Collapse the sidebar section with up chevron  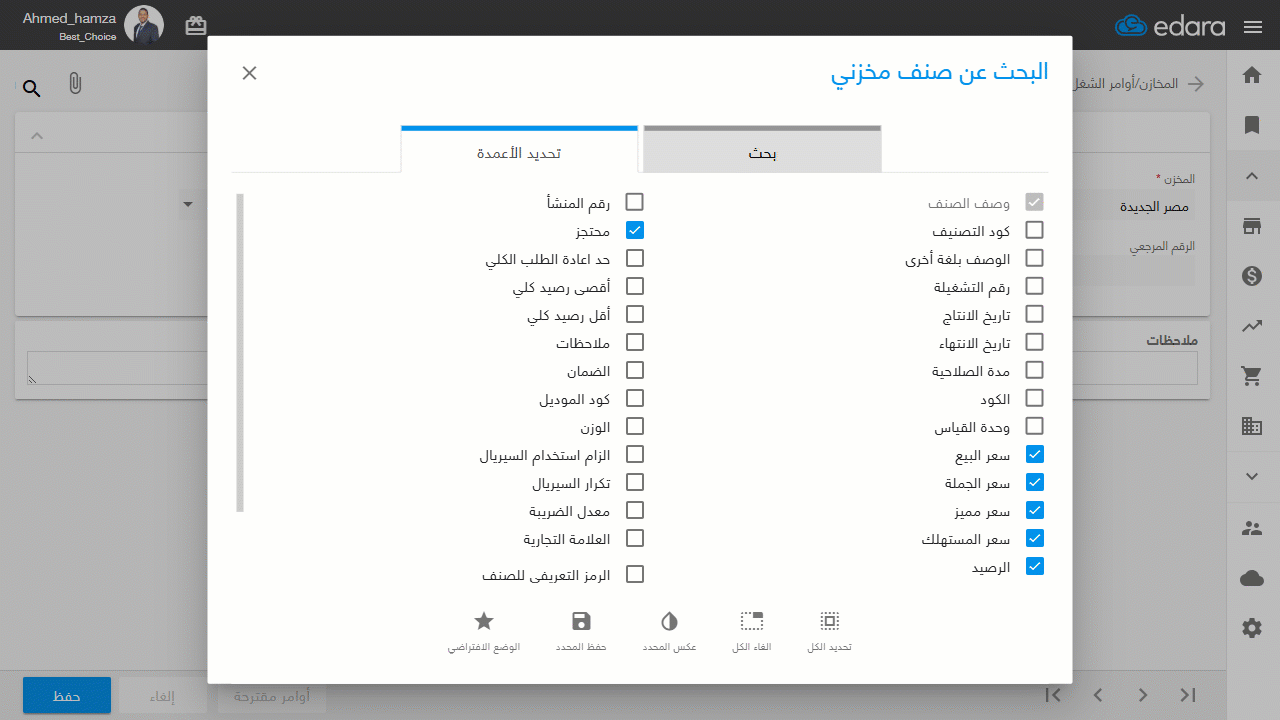[x=1252, y=176]
